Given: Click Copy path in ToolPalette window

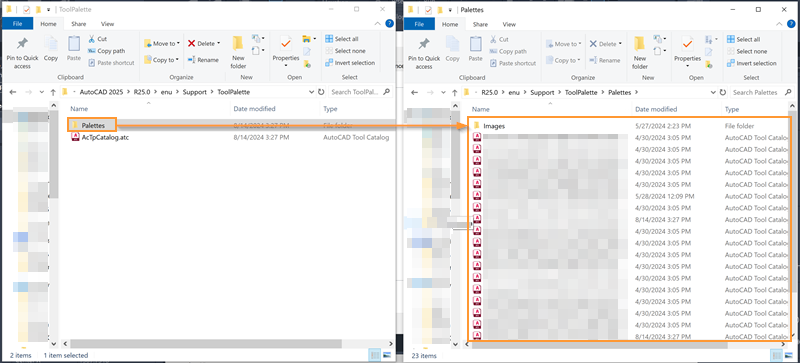Looking at the screenshot, I should (x=106, y=51).
